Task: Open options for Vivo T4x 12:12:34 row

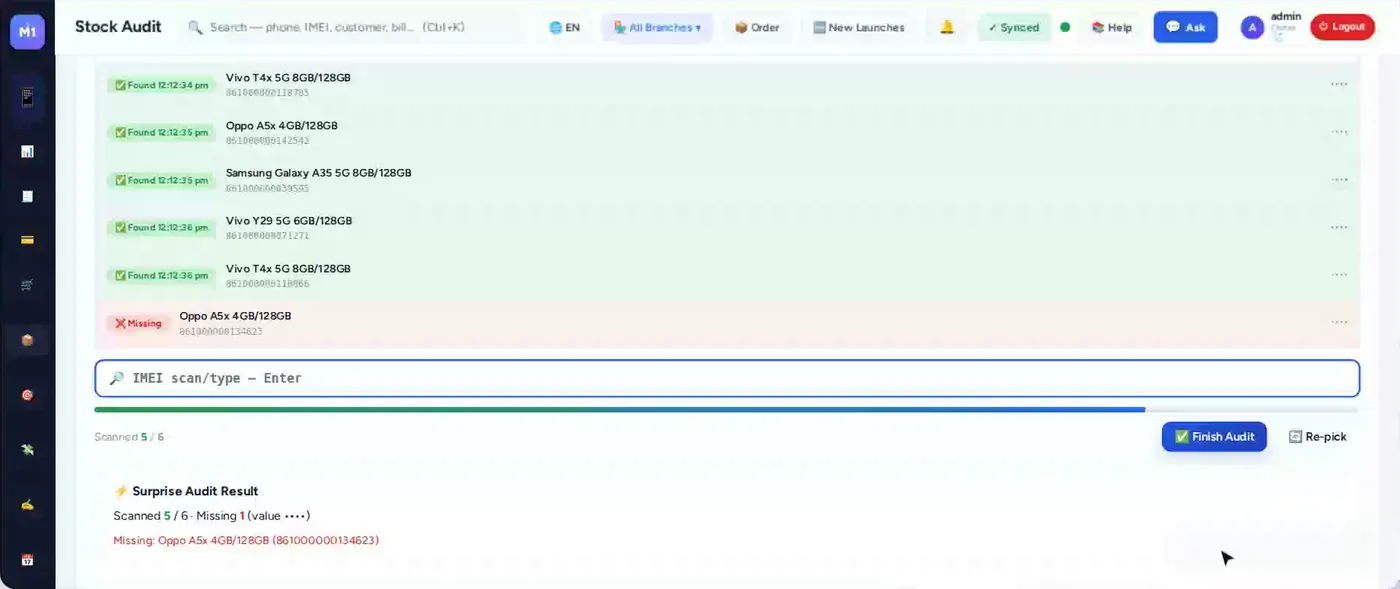Action: tap(1339, 85)
